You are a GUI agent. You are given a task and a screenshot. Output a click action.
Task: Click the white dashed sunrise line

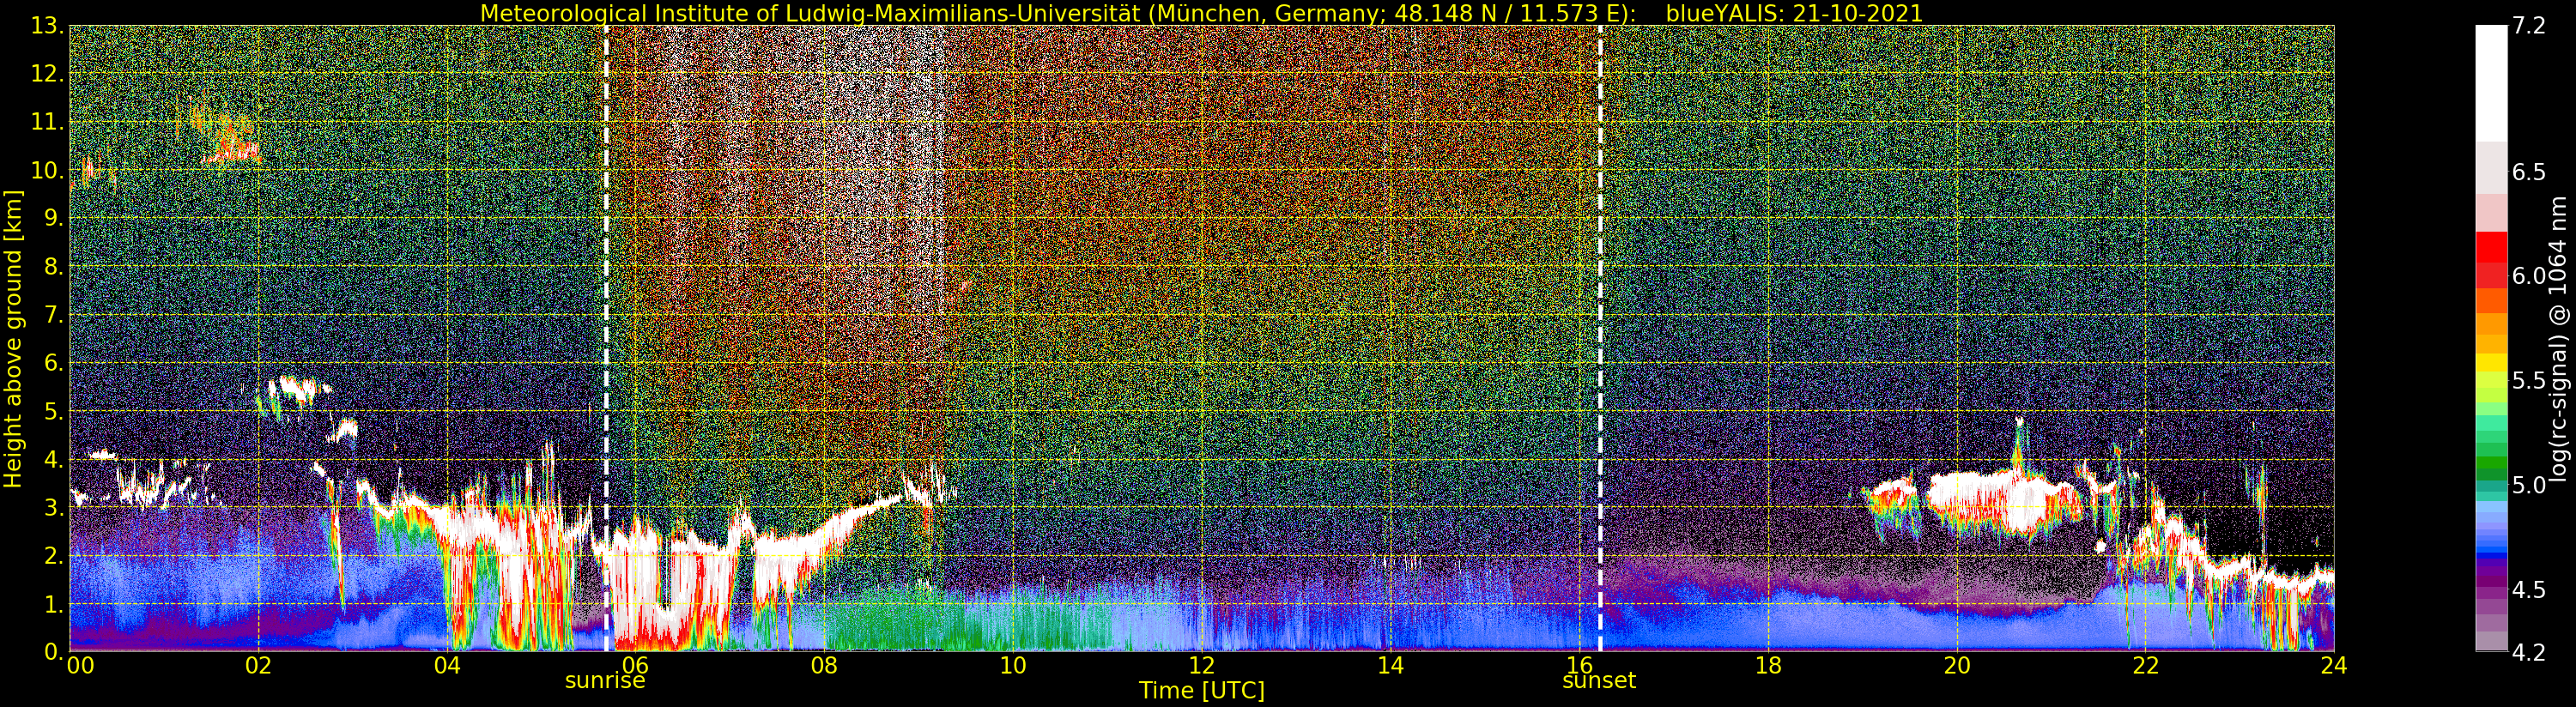(x=606, y=338)
